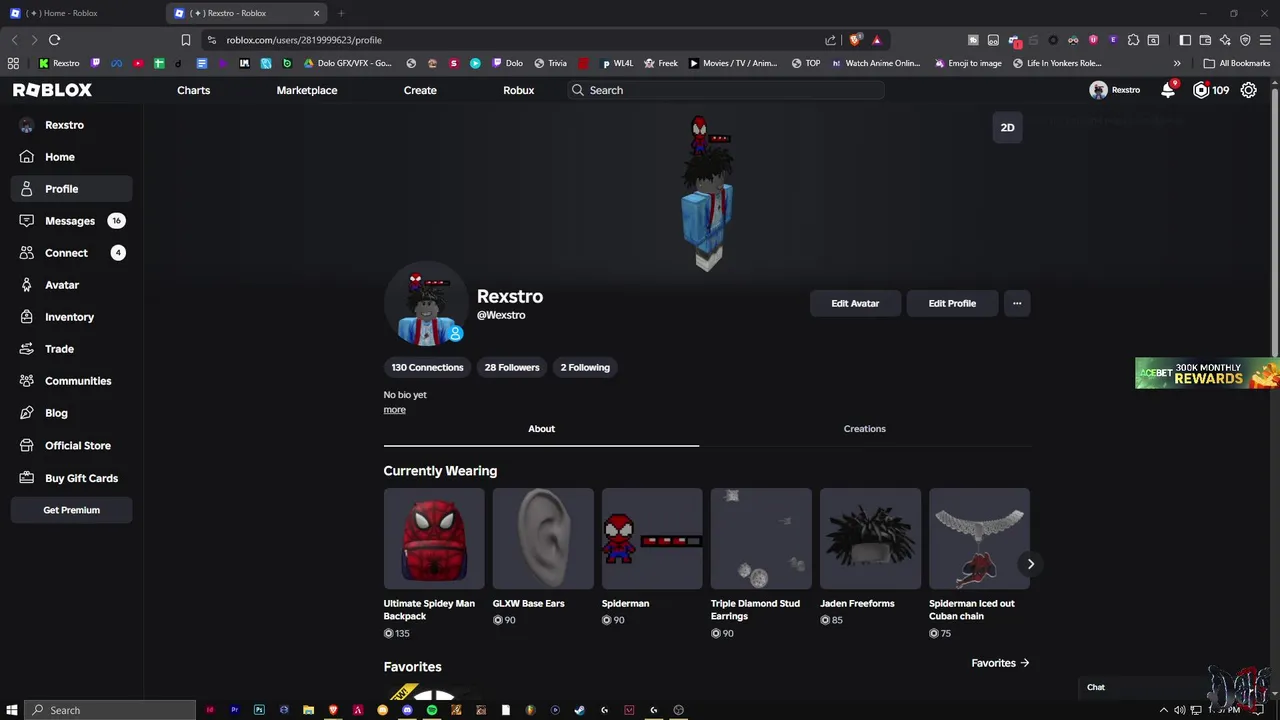Open the All Bookmarks folder
The width and height of the screenshot is (1280, 720).
click(x=1237, y=63)
